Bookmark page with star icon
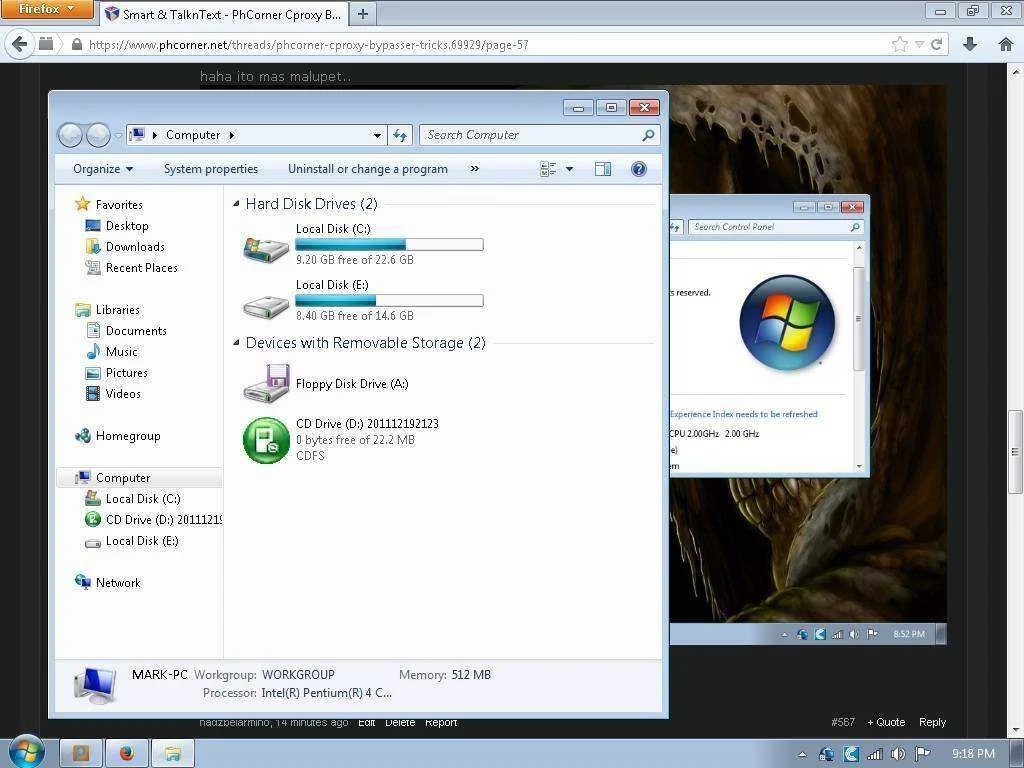Screen dimensions: 1024x768 (x=899, y=44)
